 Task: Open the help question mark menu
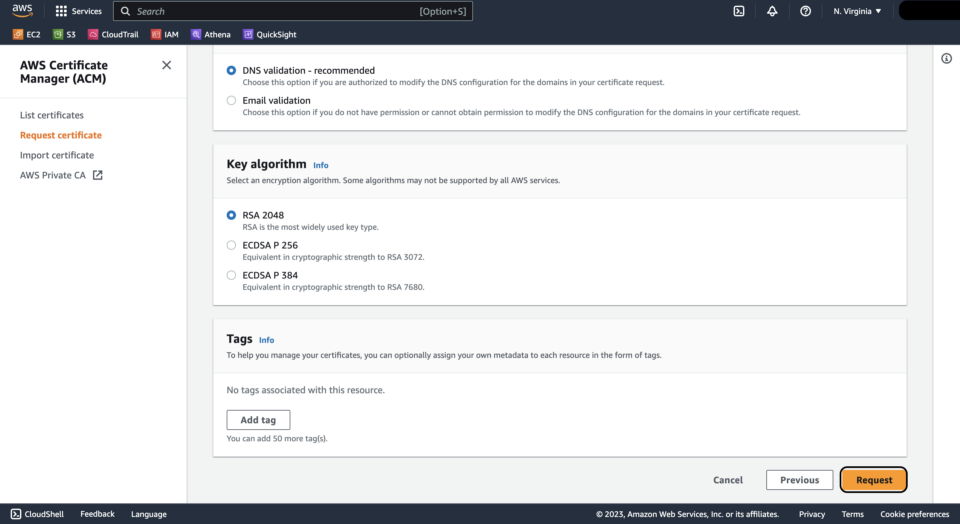(805, 11)
